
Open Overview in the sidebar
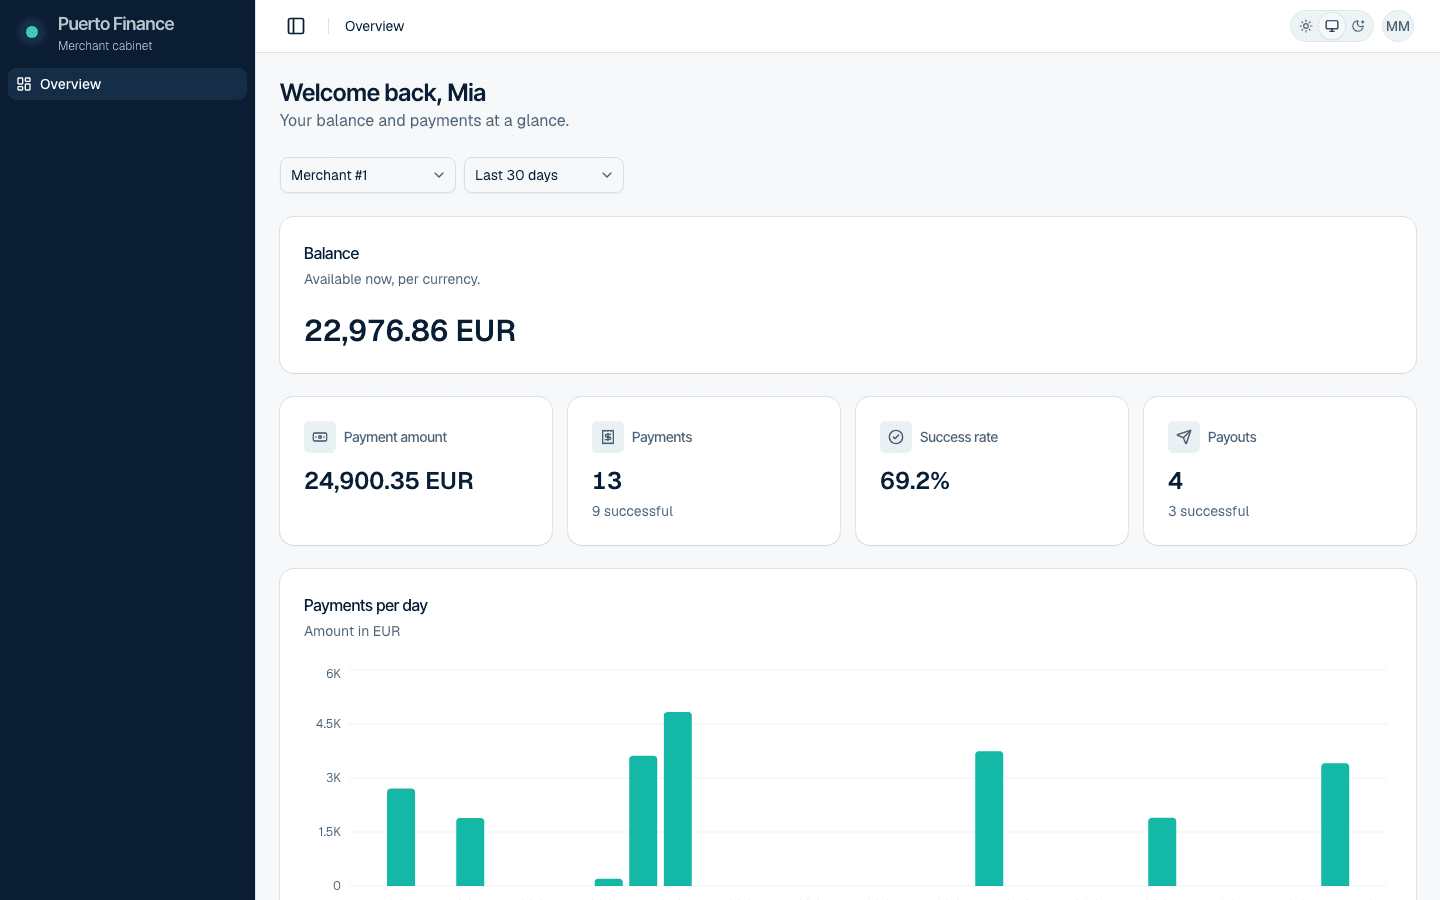pyautogui.click(x=127, y=84)
